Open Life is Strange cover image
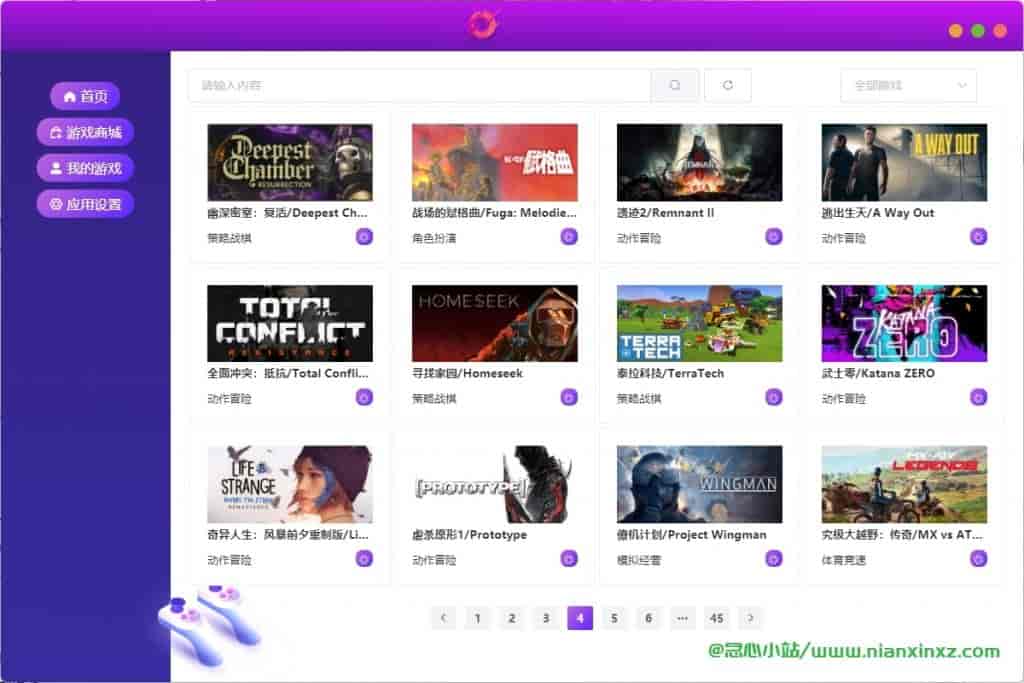1024x683 pixels. [x=290, y=484]
